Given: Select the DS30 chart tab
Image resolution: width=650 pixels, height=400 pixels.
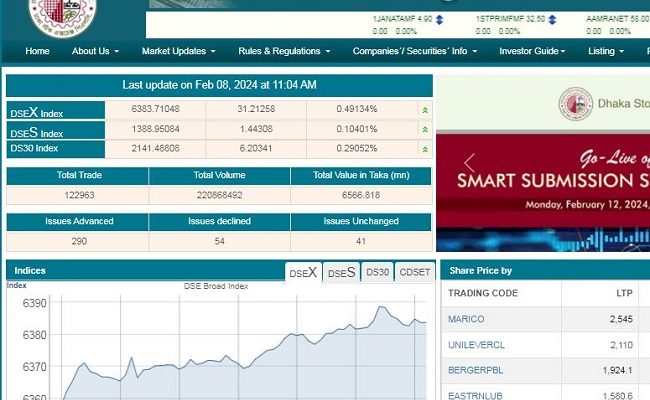Looking at the screenshot, I should pyautogui.click(x=377, y=272).
